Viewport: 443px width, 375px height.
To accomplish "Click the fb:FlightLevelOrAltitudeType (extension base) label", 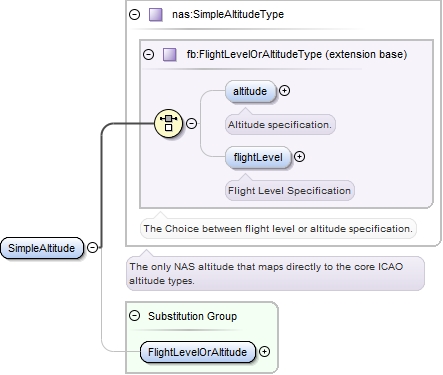I will pos(297,54).
